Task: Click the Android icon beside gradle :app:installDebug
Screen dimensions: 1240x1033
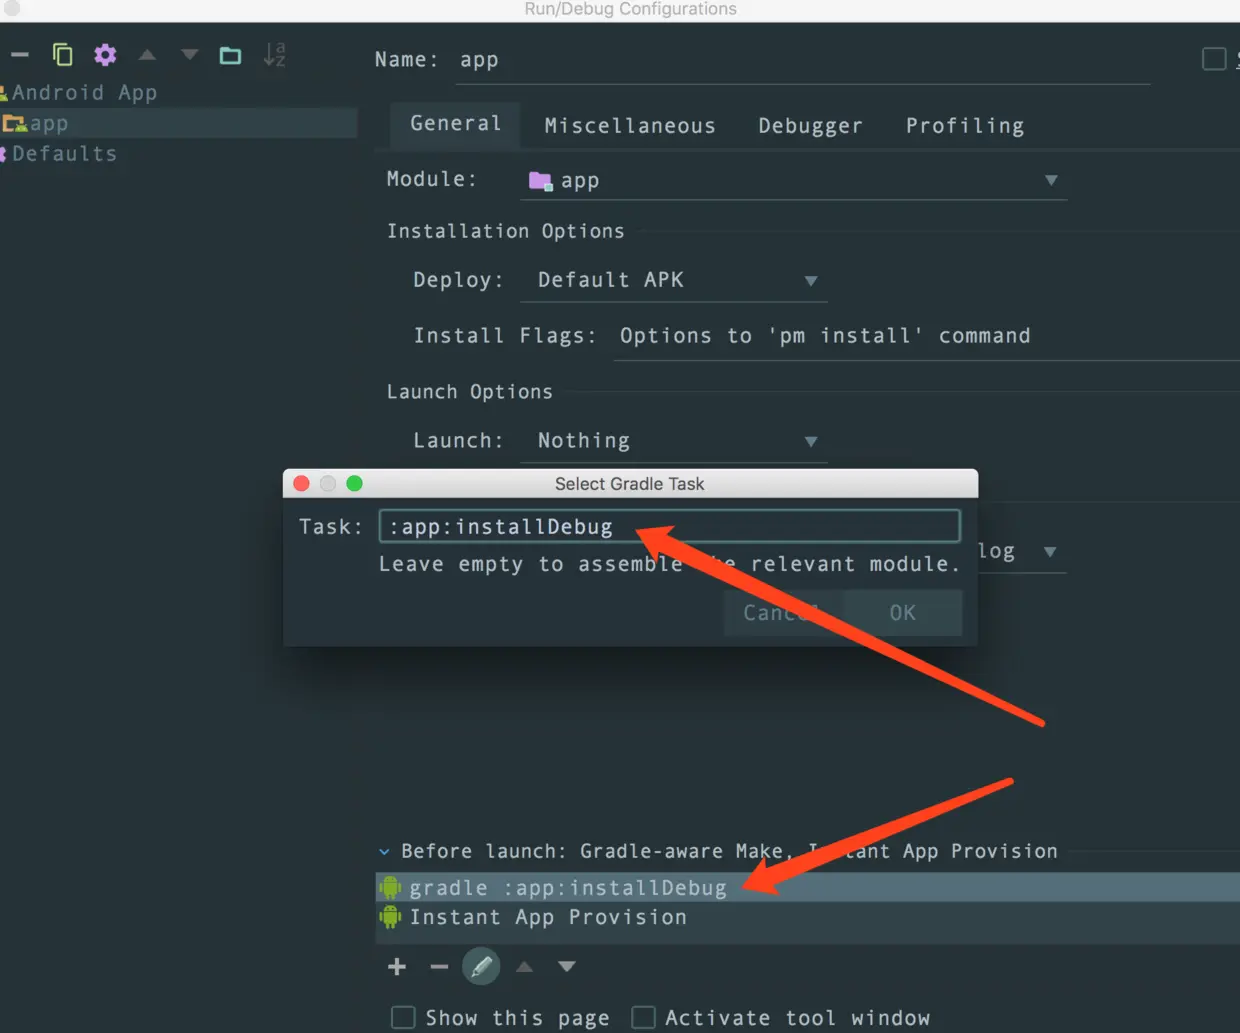Action: pos(391,888)
